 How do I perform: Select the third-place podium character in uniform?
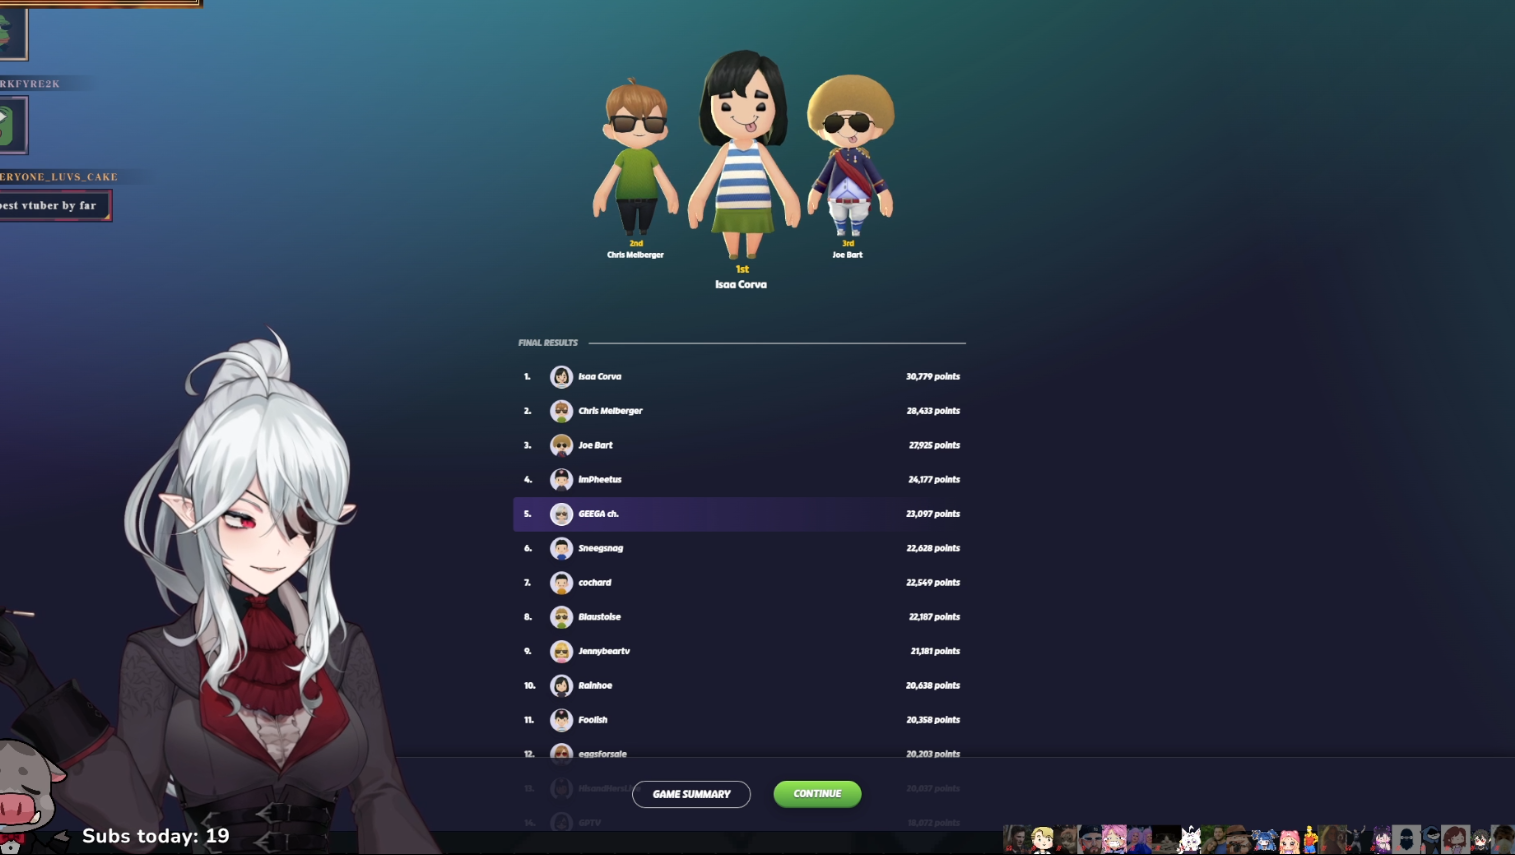(x=850, y=156)
